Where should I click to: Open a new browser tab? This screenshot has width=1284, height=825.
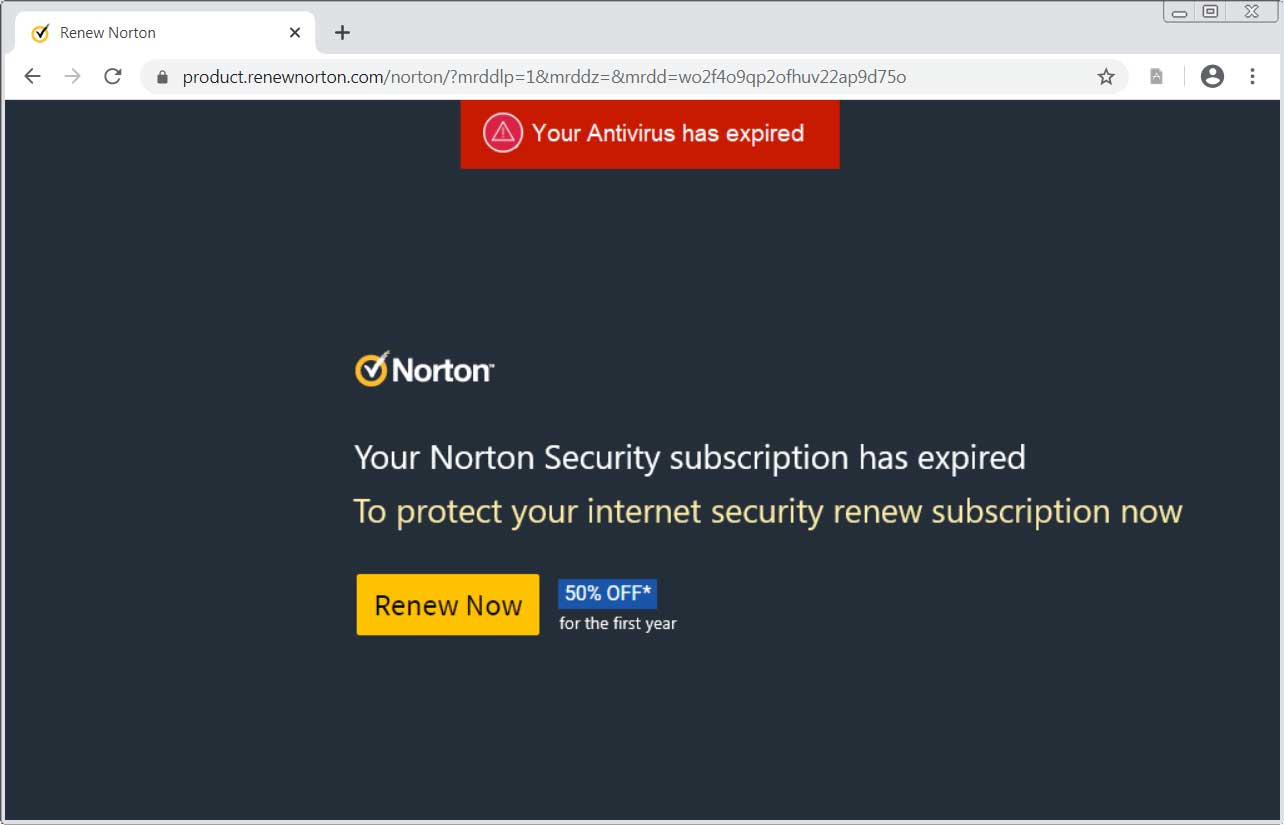pos(342,32)
